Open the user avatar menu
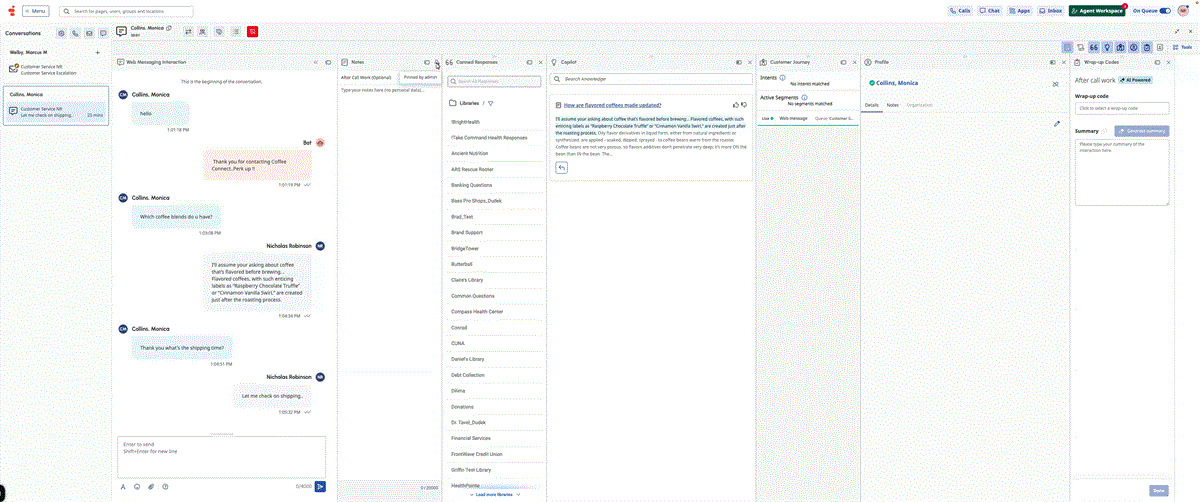The height and width of the screenshot is (502, 1200). pos(1184,11)
